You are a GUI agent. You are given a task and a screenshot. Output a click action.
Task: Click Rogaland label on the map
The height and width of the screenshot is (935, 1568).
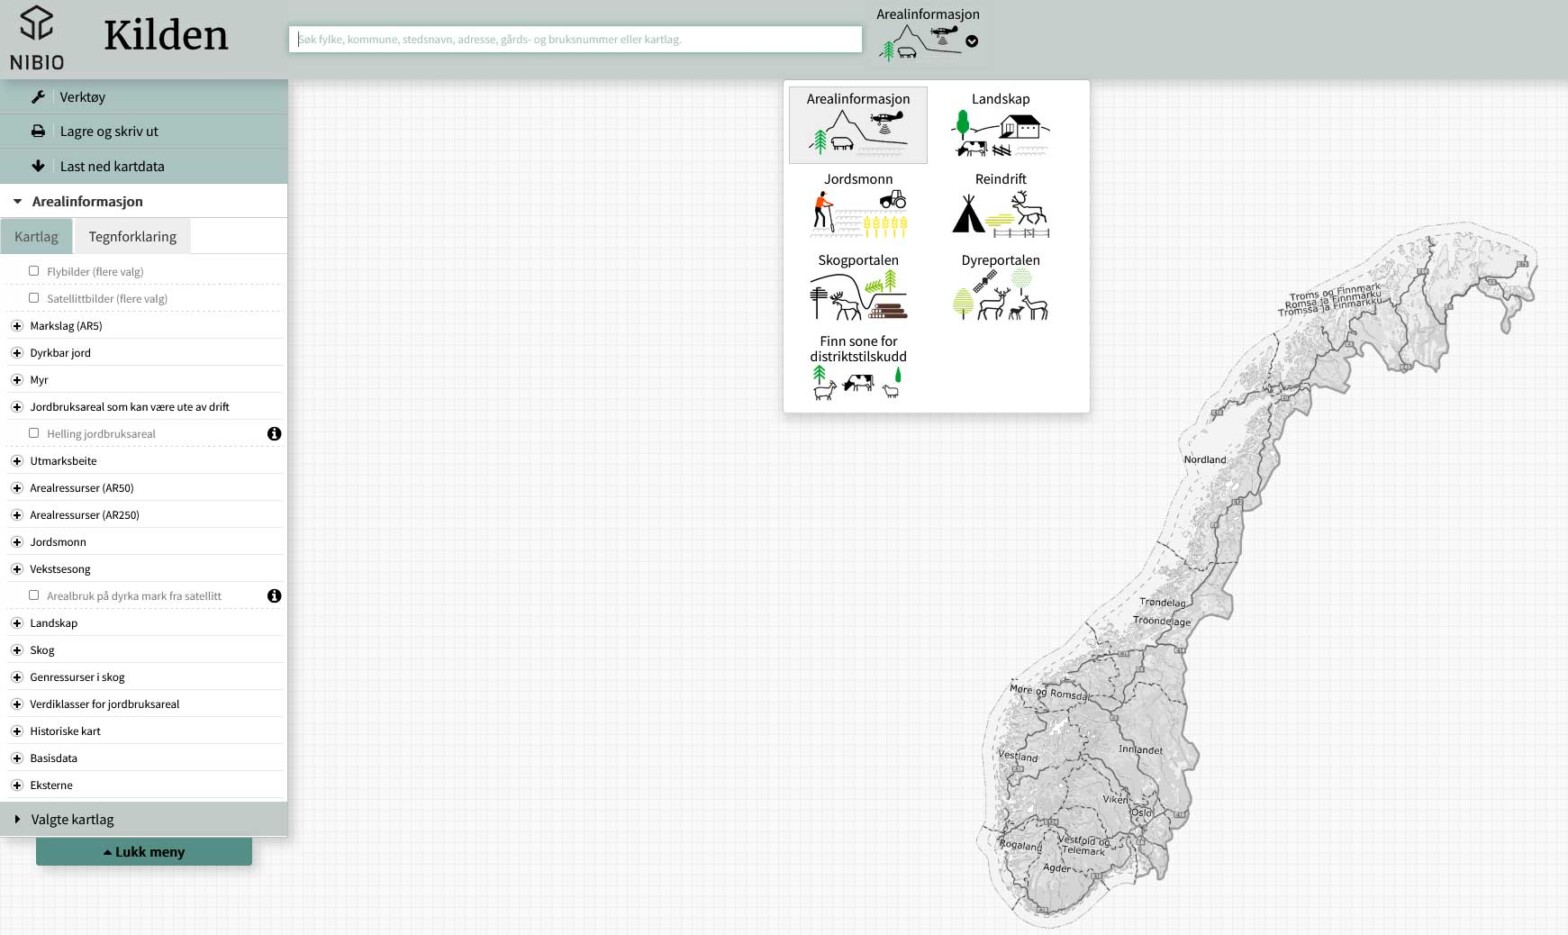pos(1021,845)
